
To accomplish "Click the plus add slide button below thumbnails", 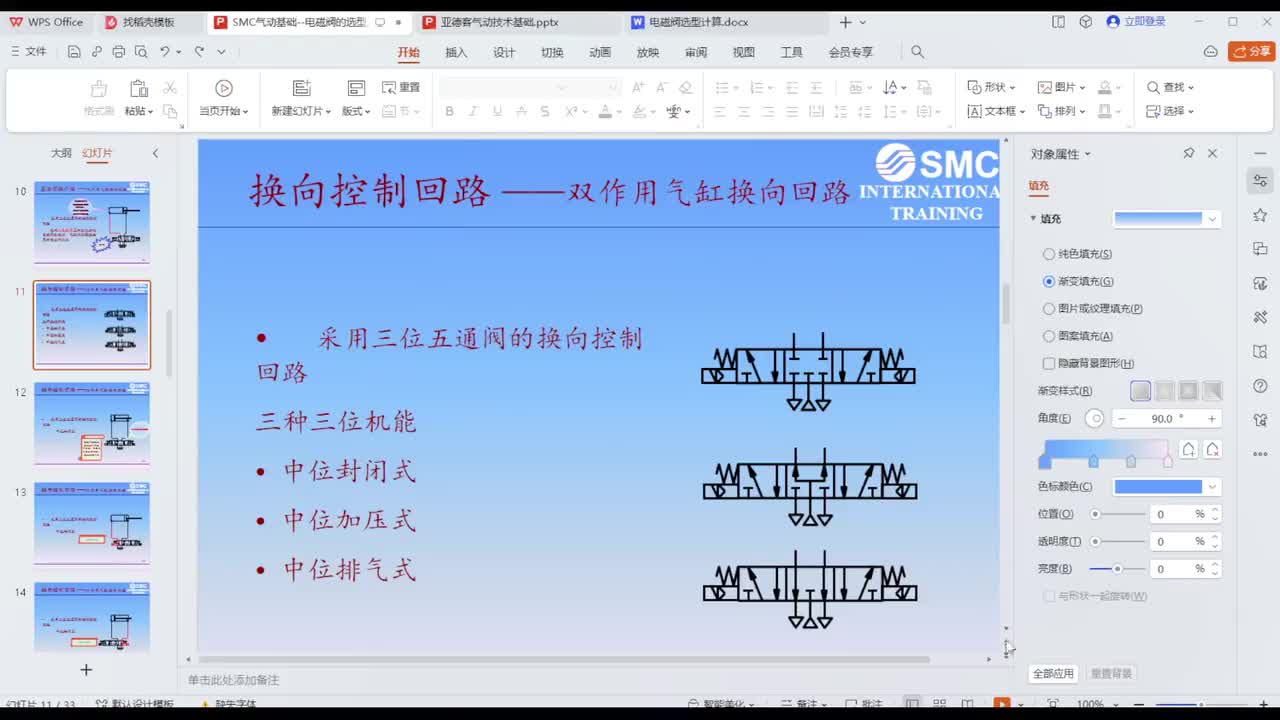I will tap(86, 669).
